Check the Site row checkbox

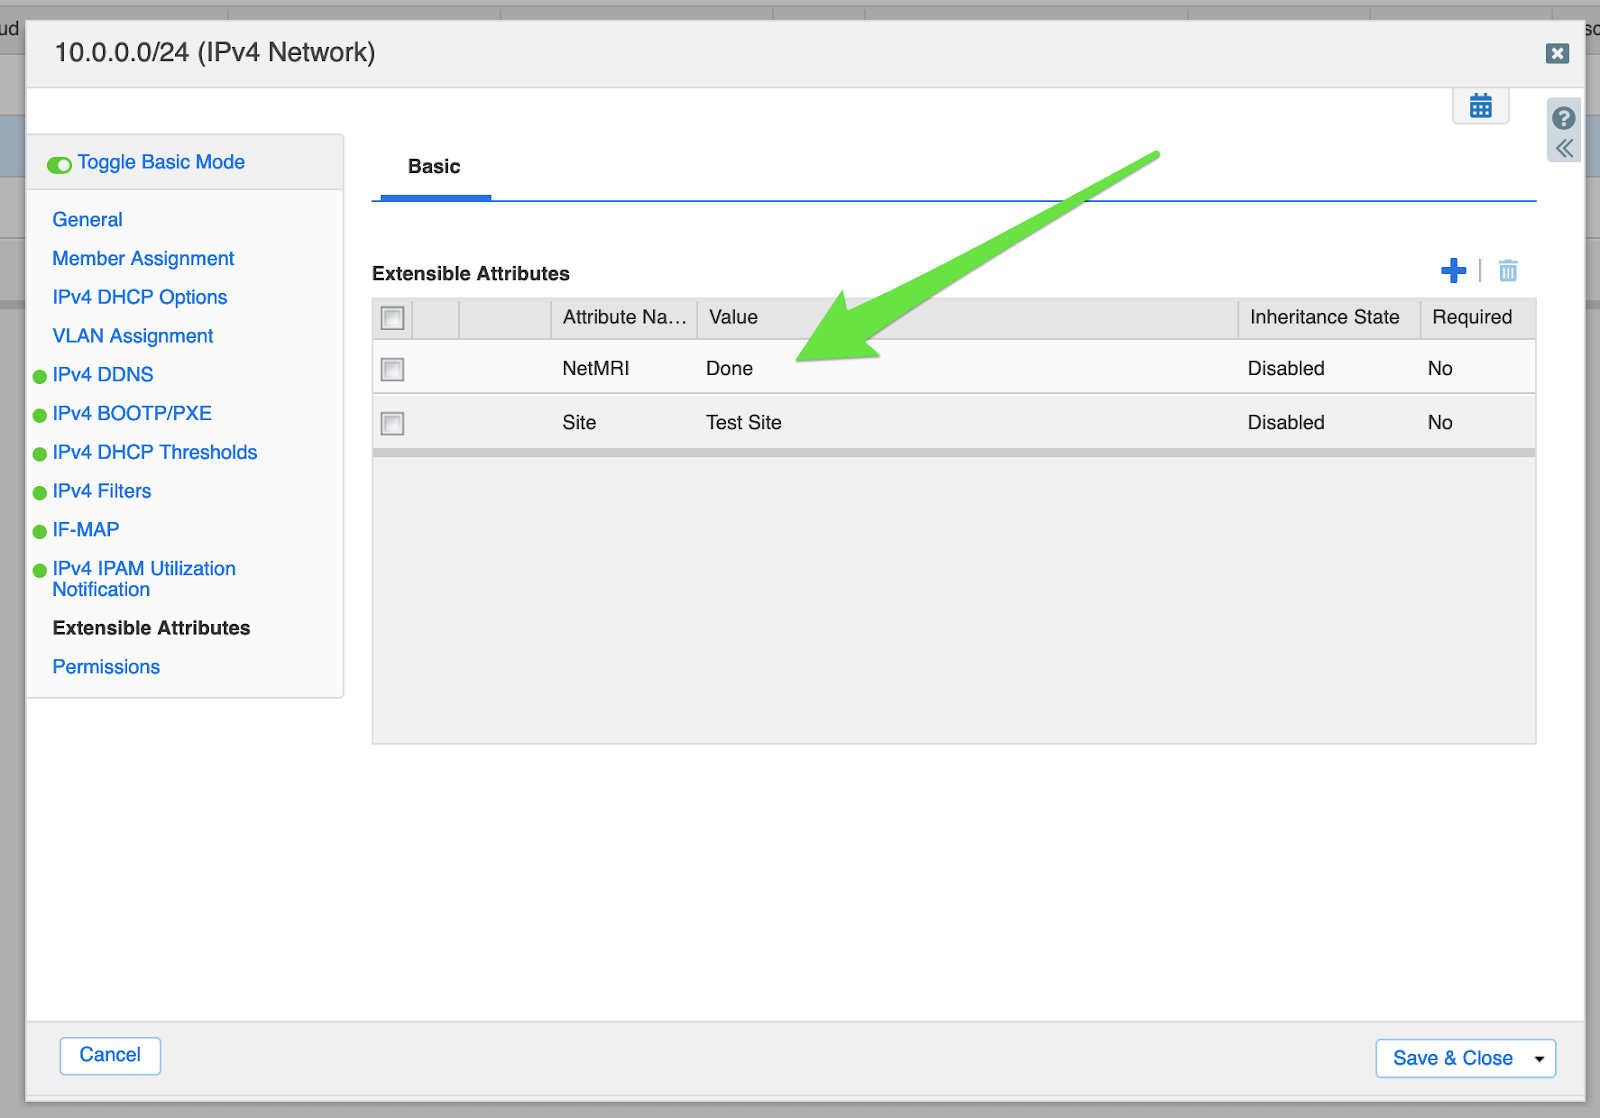coord(392,424)
